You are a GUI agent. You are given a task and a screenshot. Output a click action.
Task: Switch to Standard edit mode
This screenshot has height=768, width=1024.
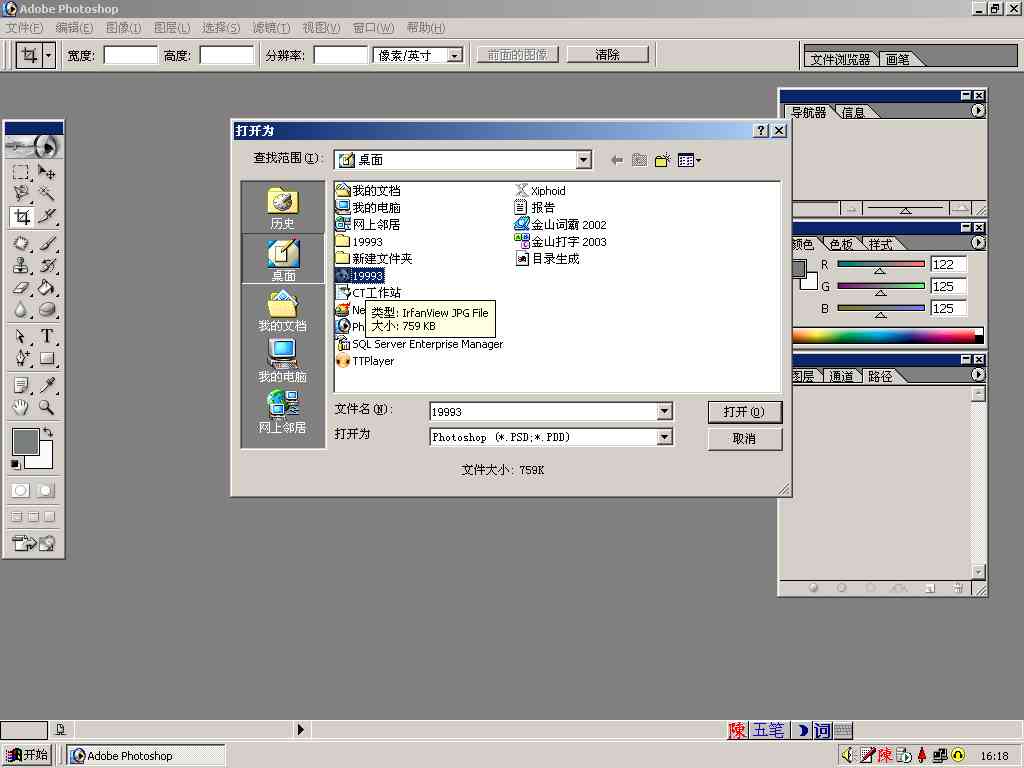[x=21, y=490]
